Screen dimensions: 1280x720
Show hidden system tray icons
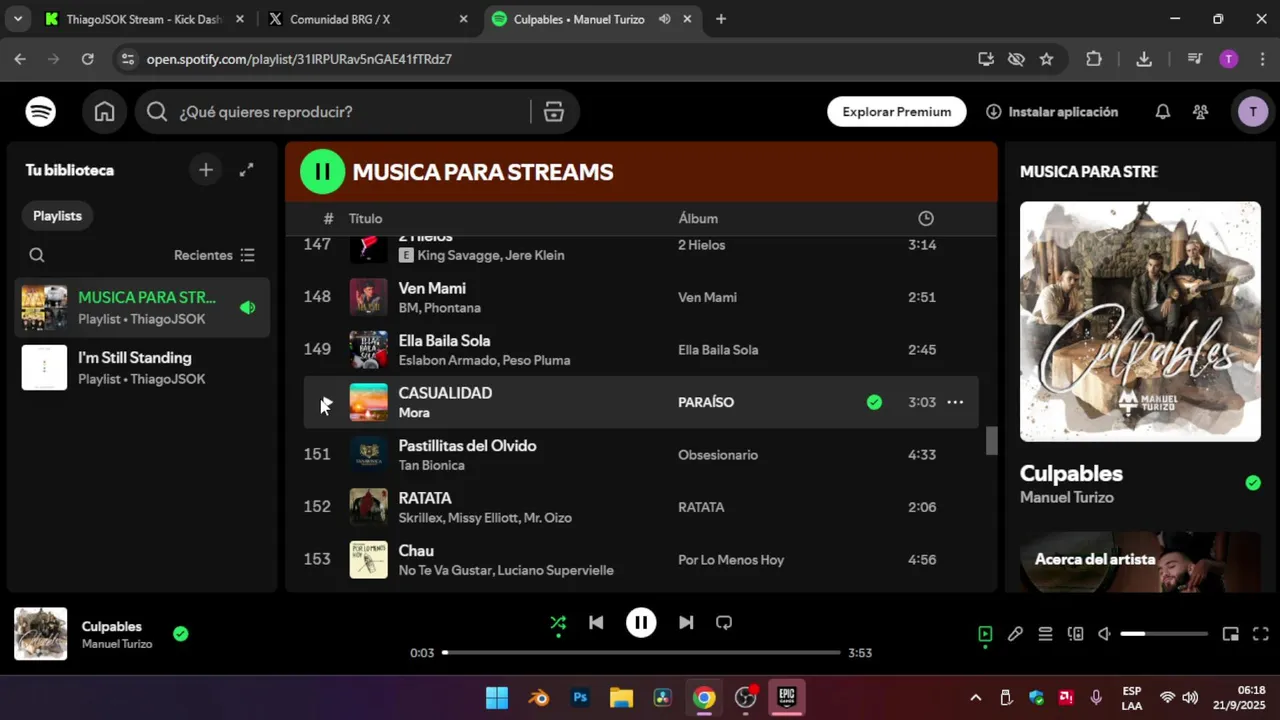click(976, 698)
